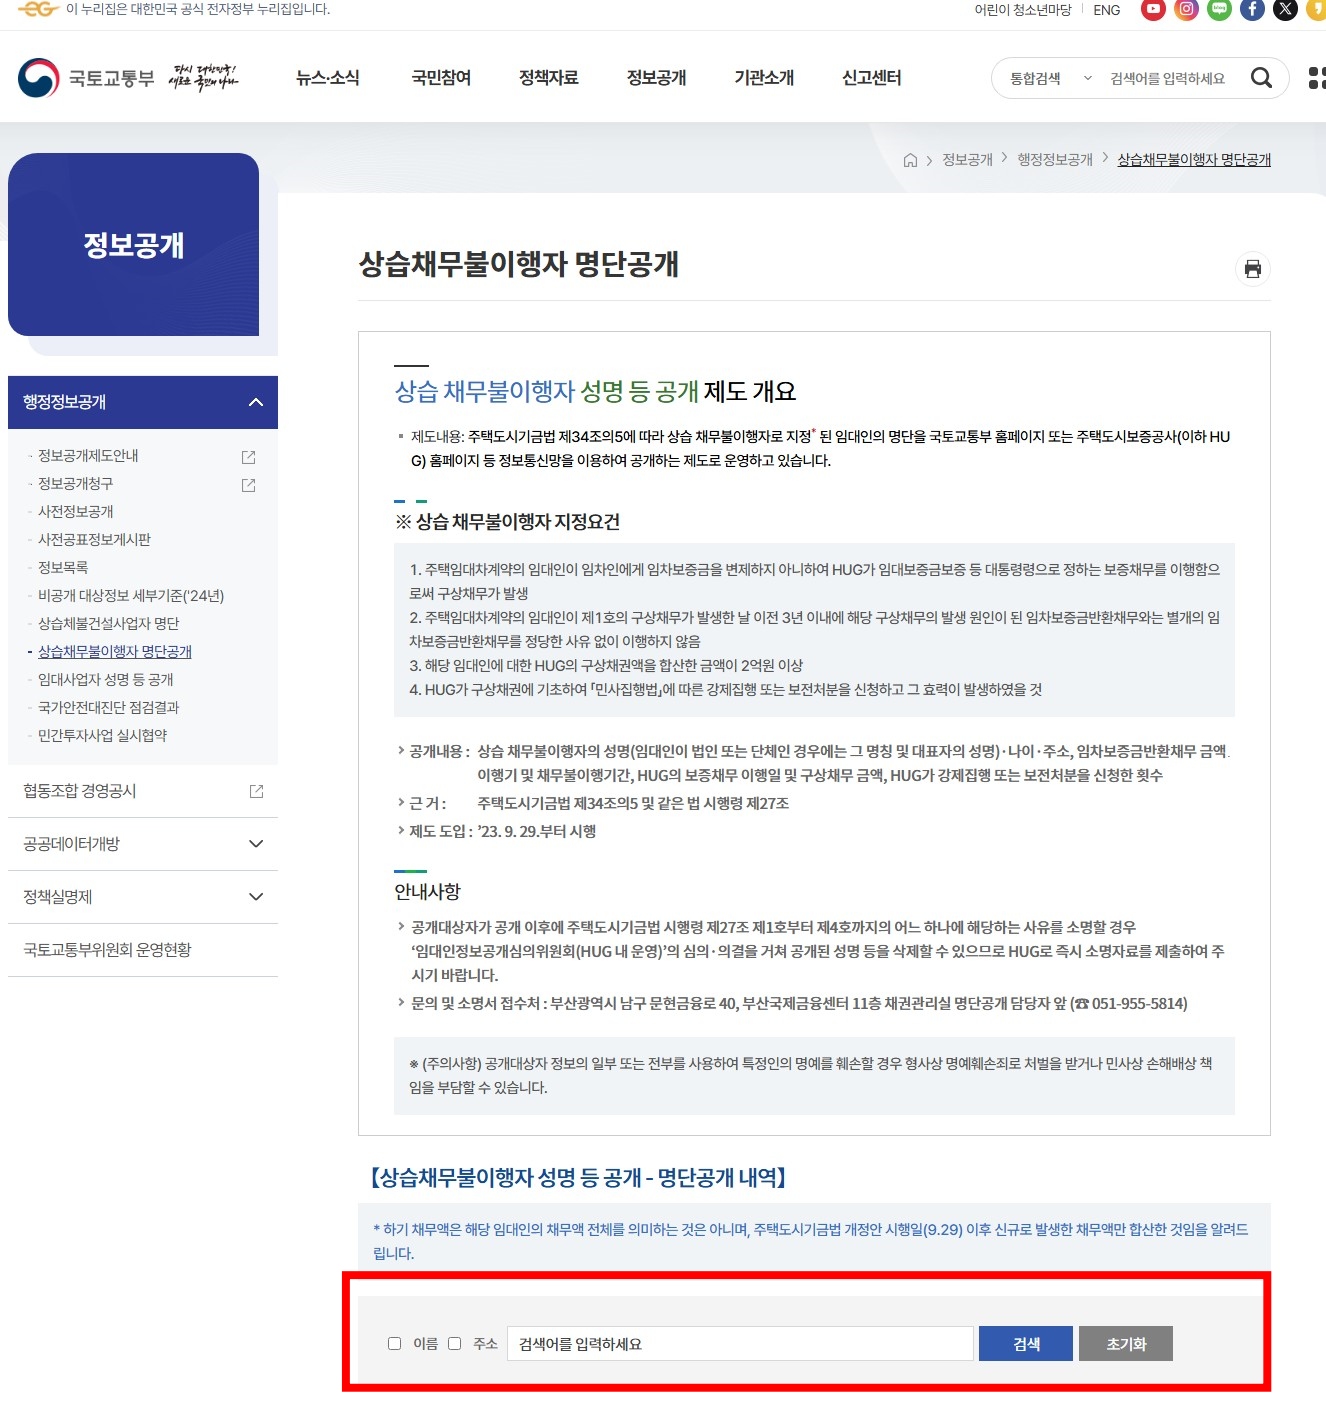Screen dimensions: 1326x1407
Task: Open 국가안전대진단 점검결과 sidebar item
Action: (109, 708)
